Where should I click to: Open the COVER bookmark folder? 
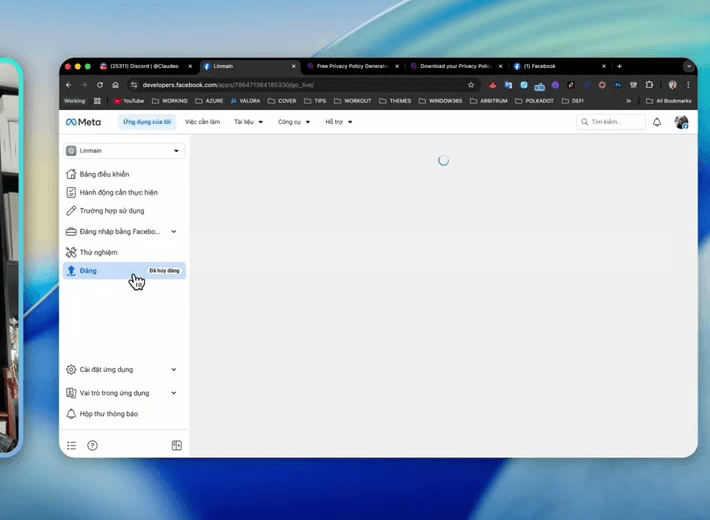[282, 101]
